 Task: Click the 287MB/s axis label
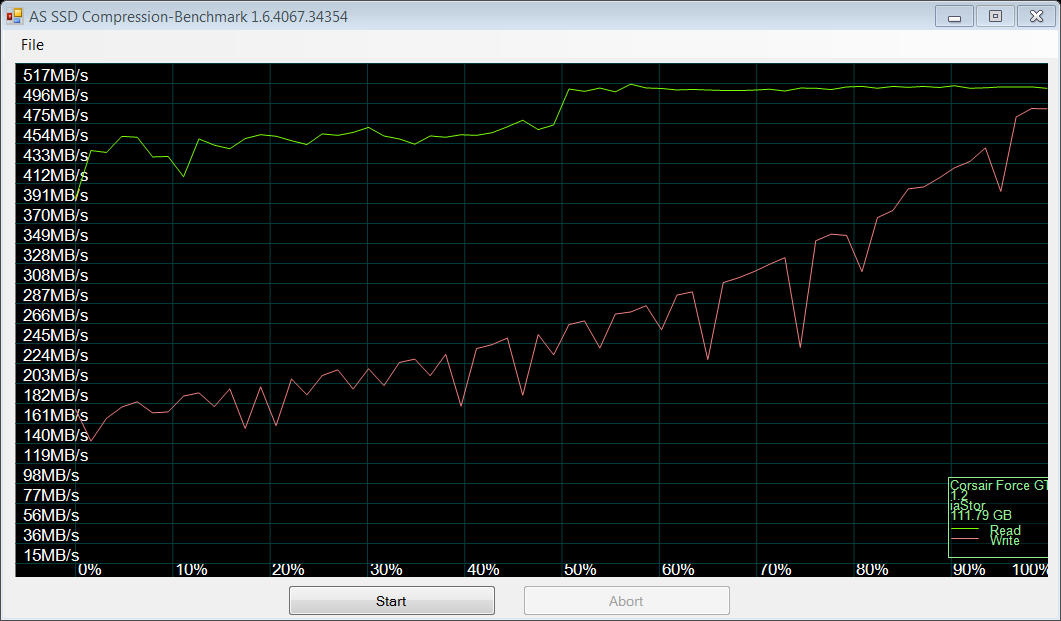(x=55, y=295)
